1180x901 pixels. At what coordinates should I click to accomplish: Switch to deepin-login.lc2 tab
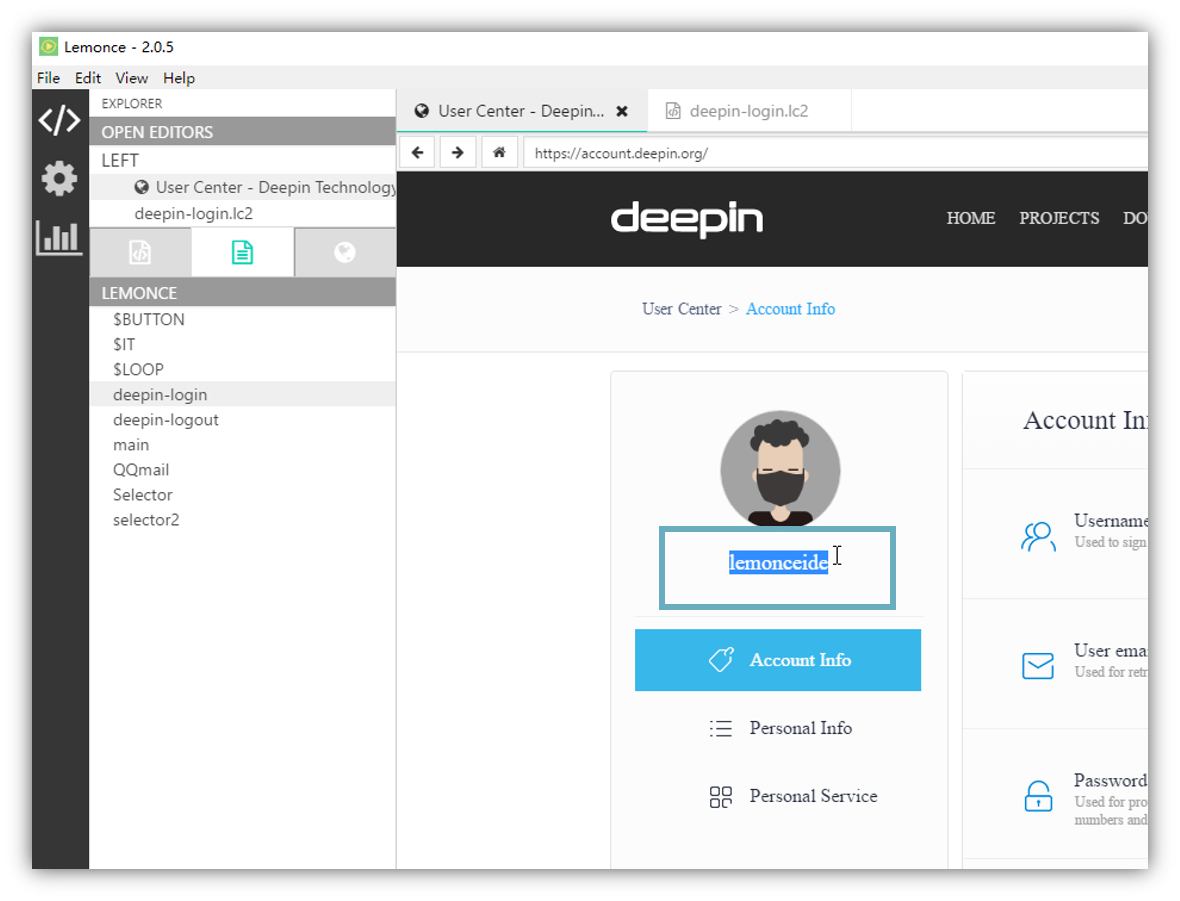coord(750,111)
